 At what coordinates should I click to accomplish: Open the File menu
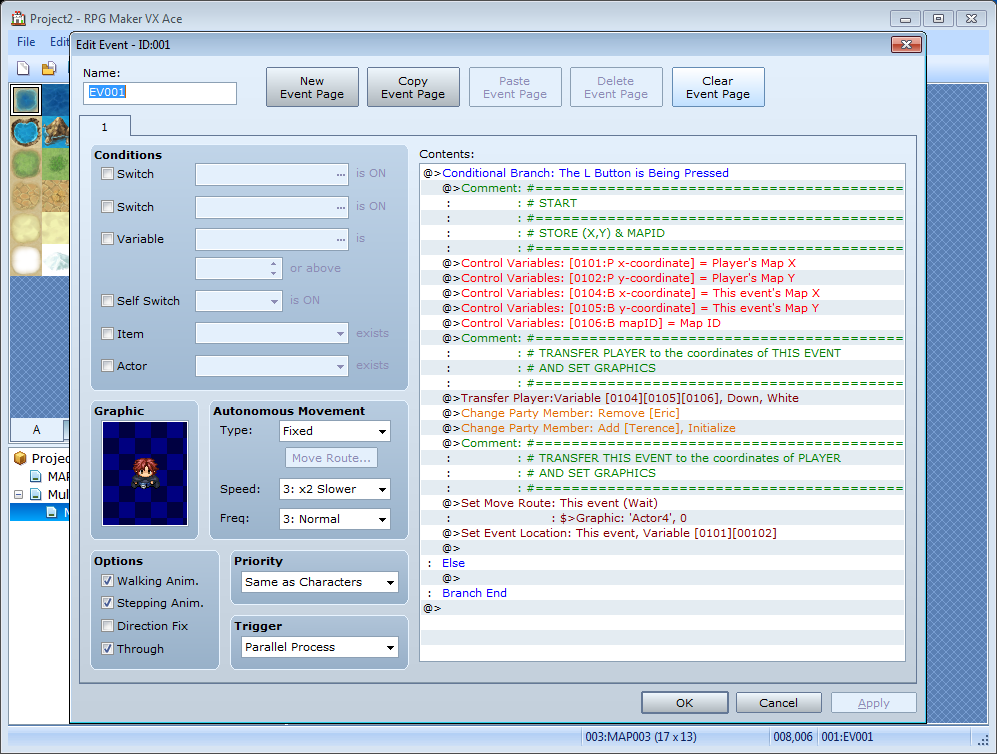[x=26, y=42]
